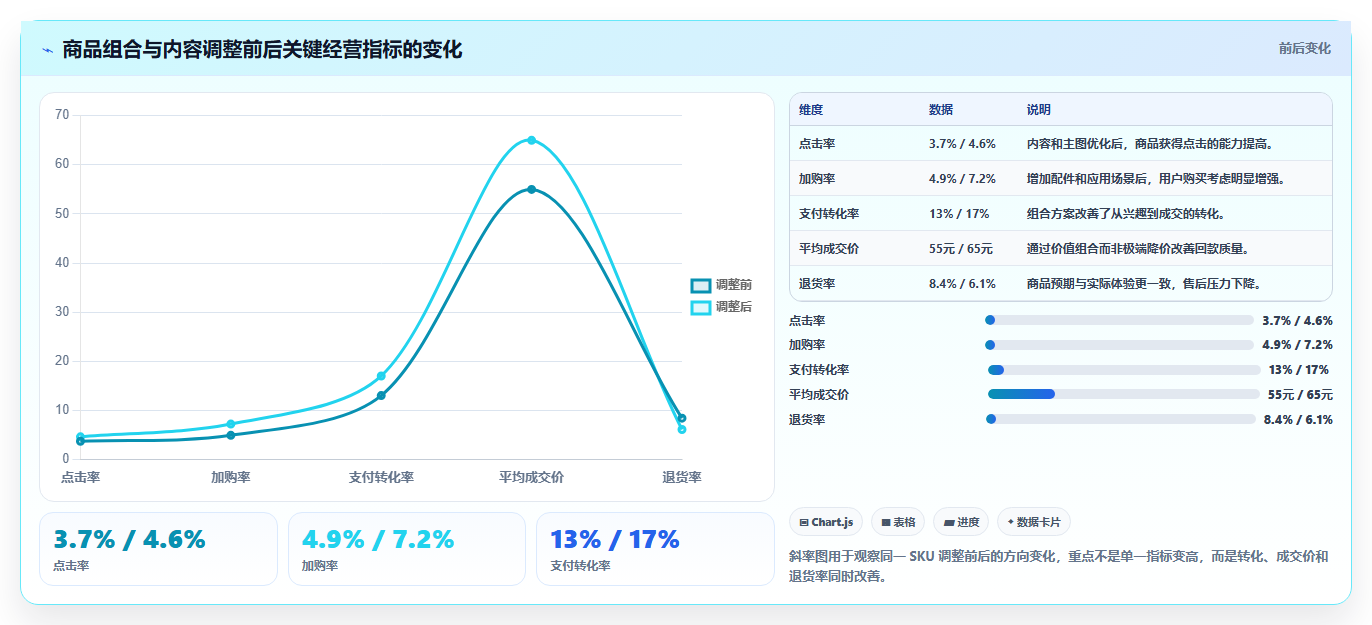1372x625 pixels.
Task: Click the 点击率 progress bar
Action: coord(1119,320)
